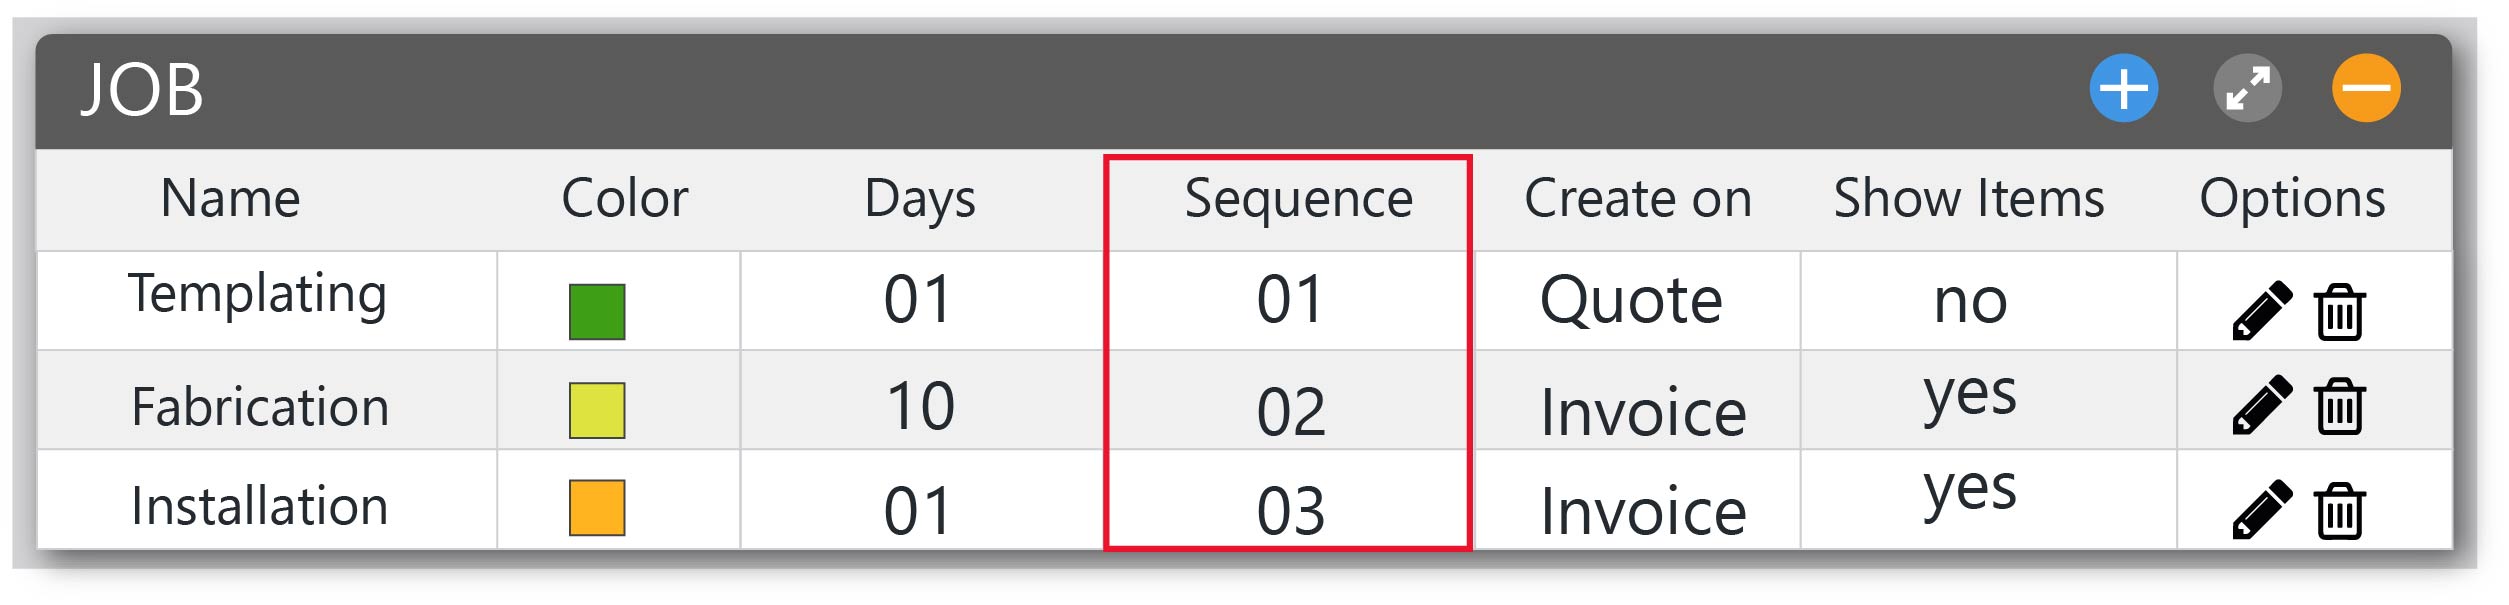Click the Days column header
This screenshot has width=2509, height=605.
pos(920,199)
